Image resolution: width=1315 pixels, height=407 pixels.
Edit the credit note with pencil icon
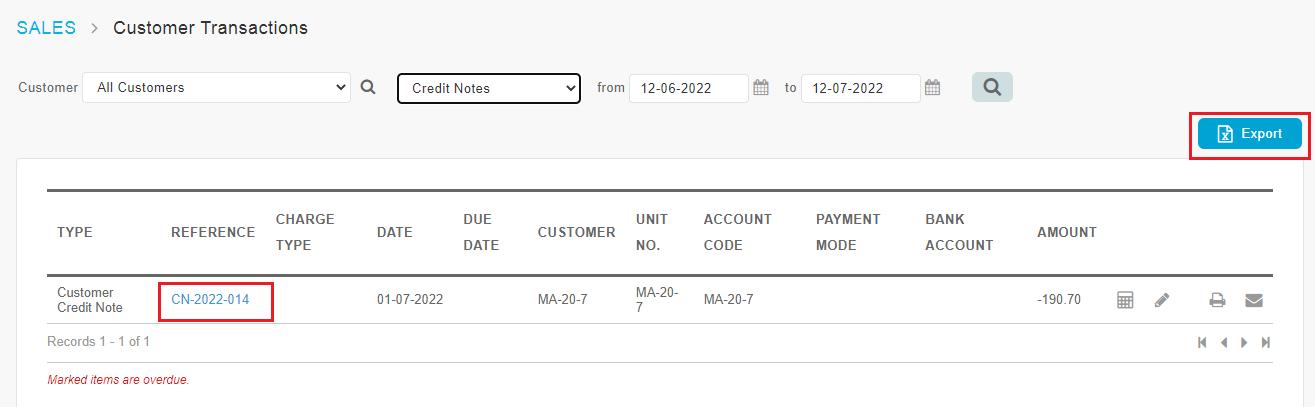(1161, 299)
